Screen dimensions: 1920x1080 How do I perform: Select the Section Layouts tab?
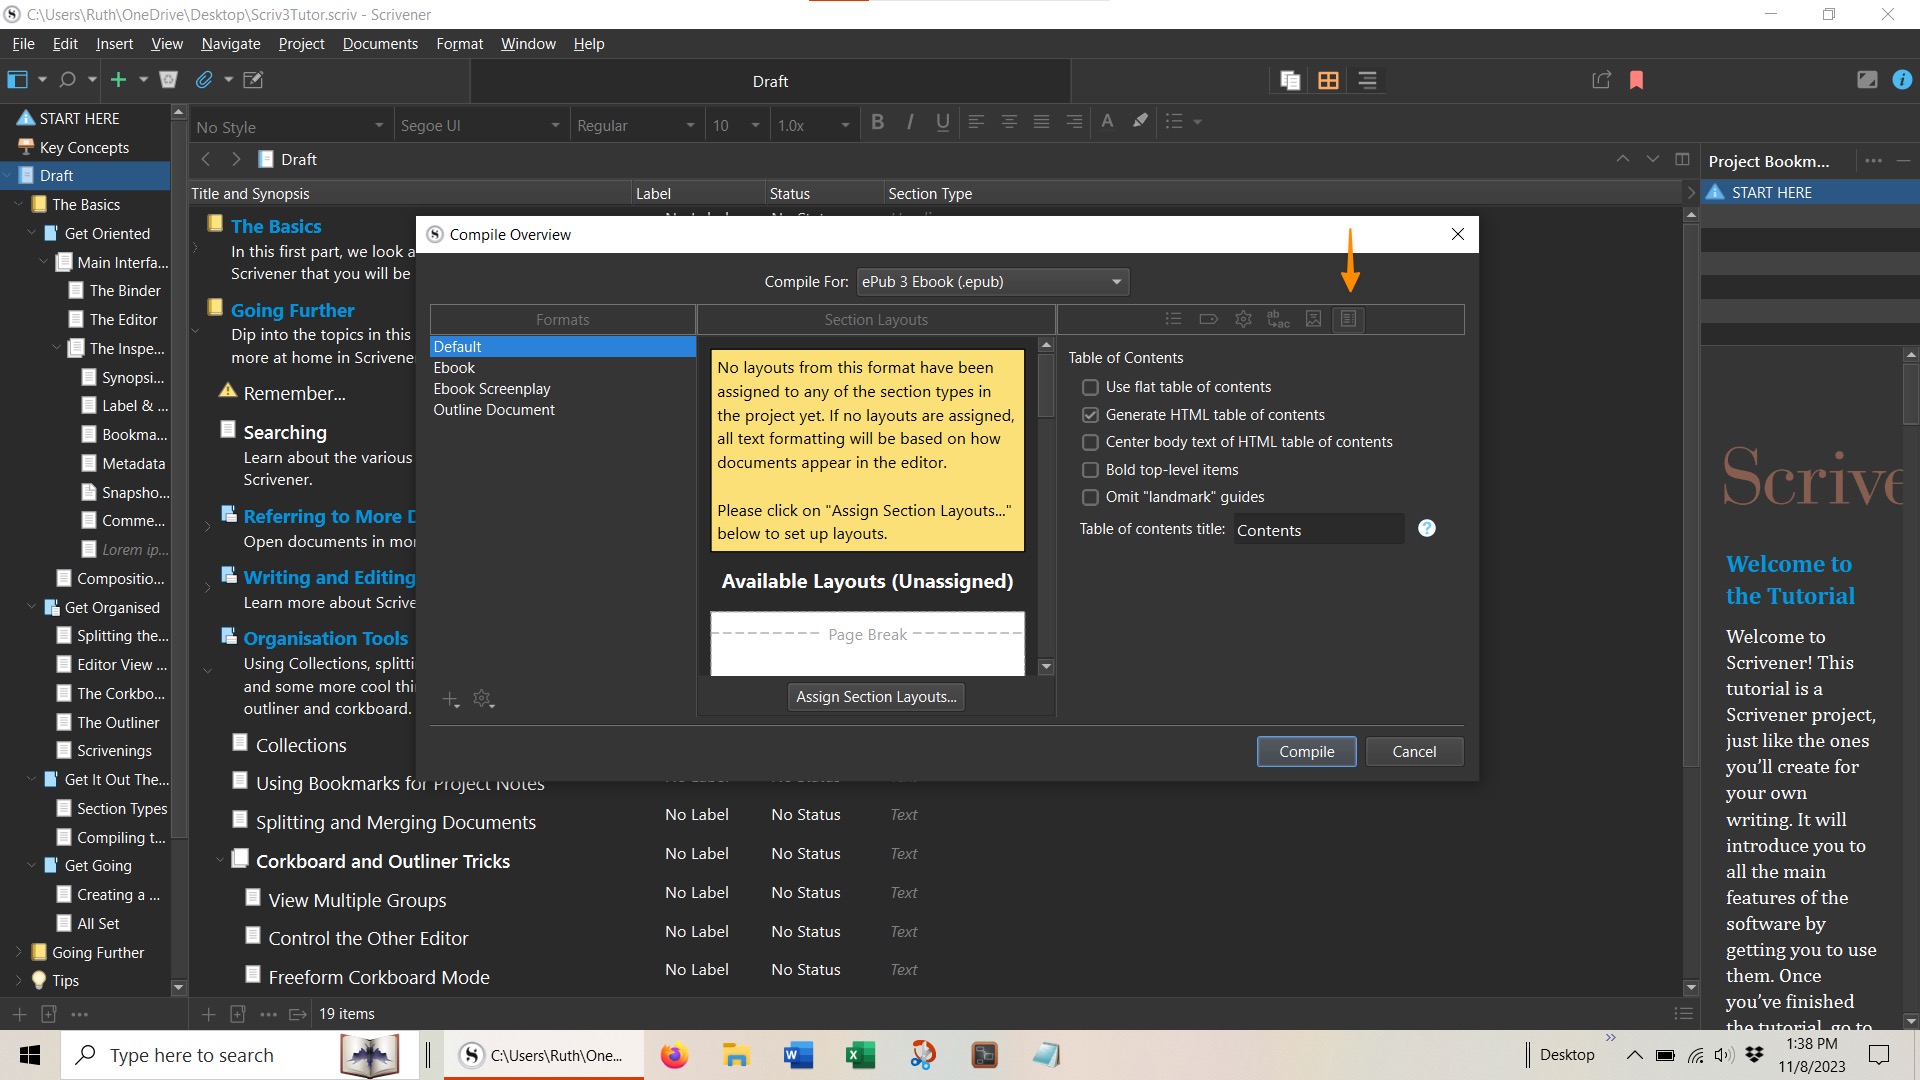876,320
